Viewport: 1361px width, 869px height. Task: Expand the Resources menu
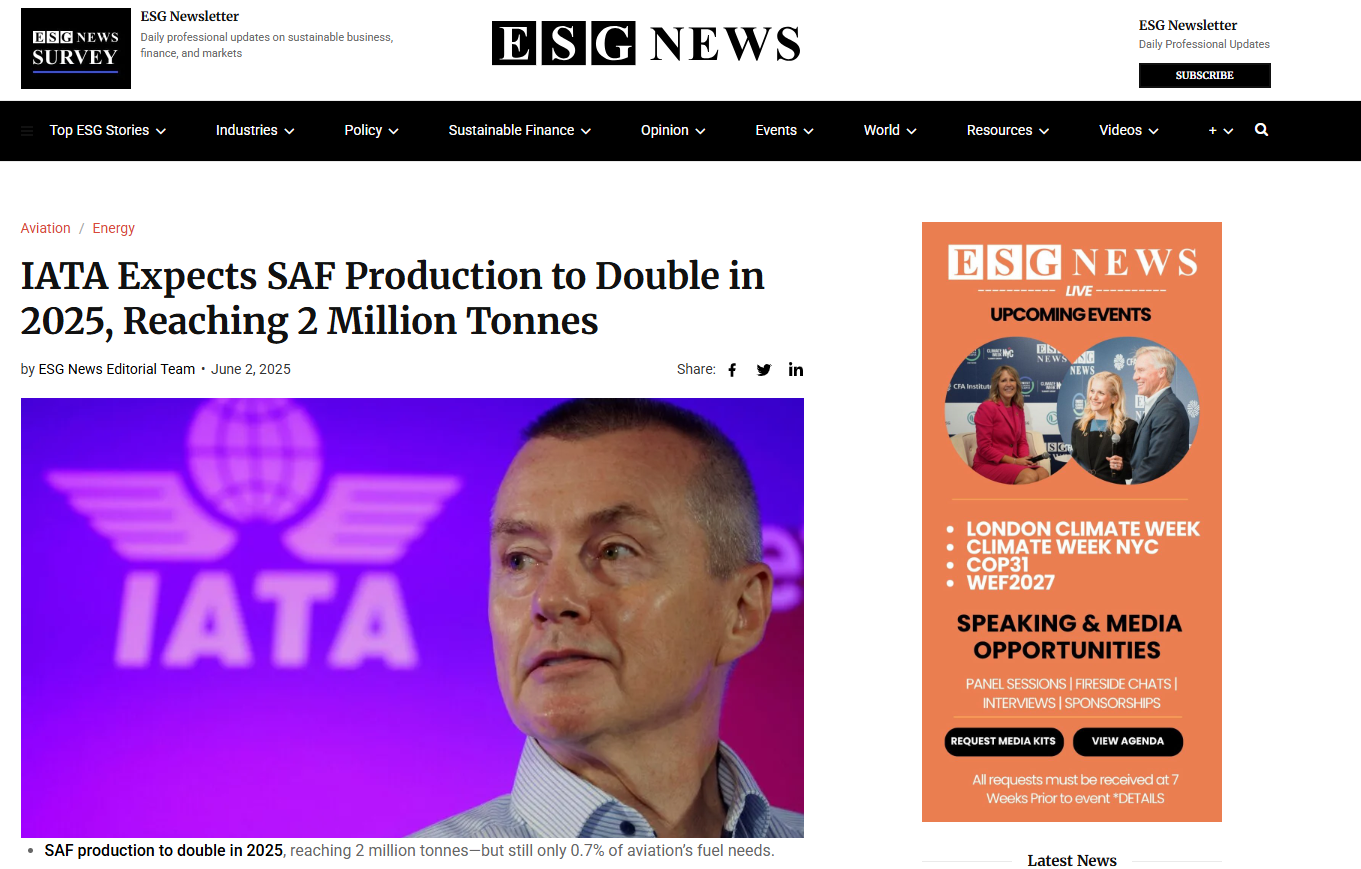click(1008, 130)
